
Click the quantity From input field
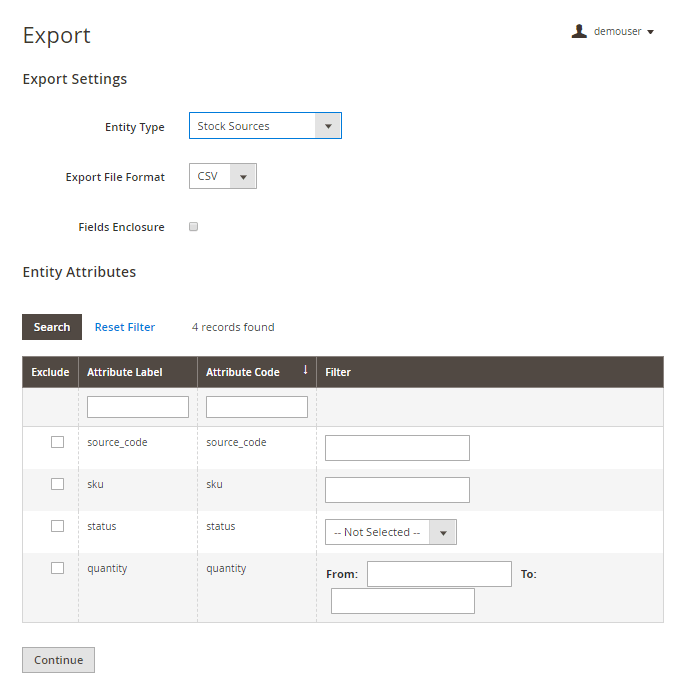(x=439, y=574)
